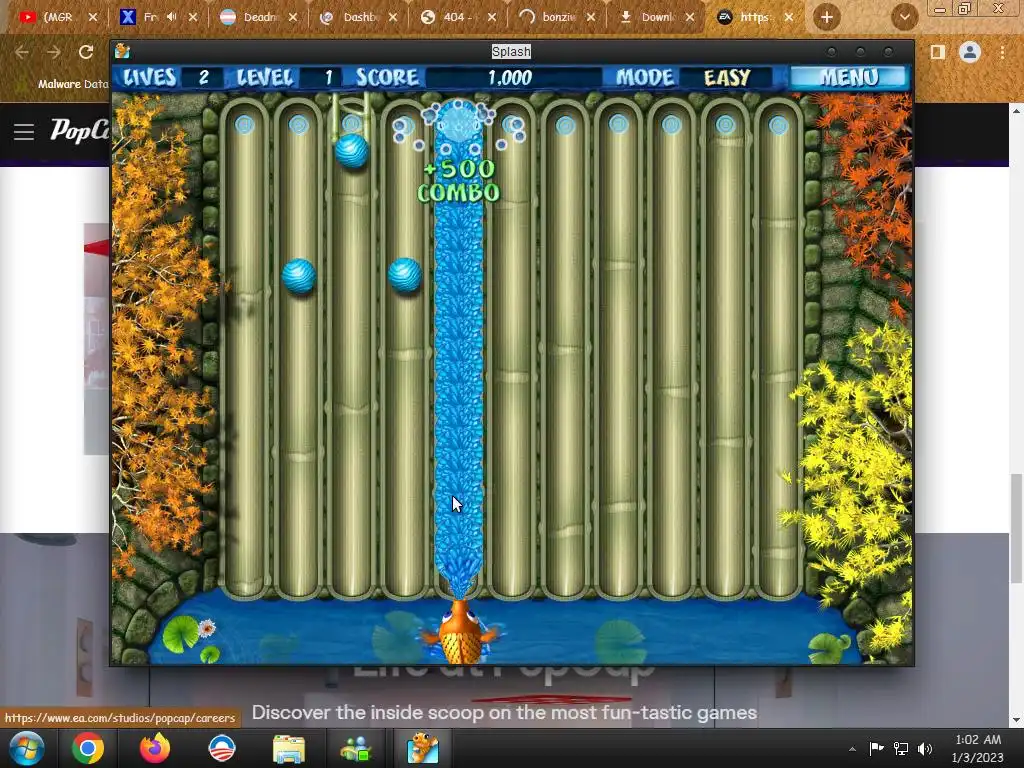Click the SCORE value 1,000
The image size is (1024, 768).
tap(510, 78)
